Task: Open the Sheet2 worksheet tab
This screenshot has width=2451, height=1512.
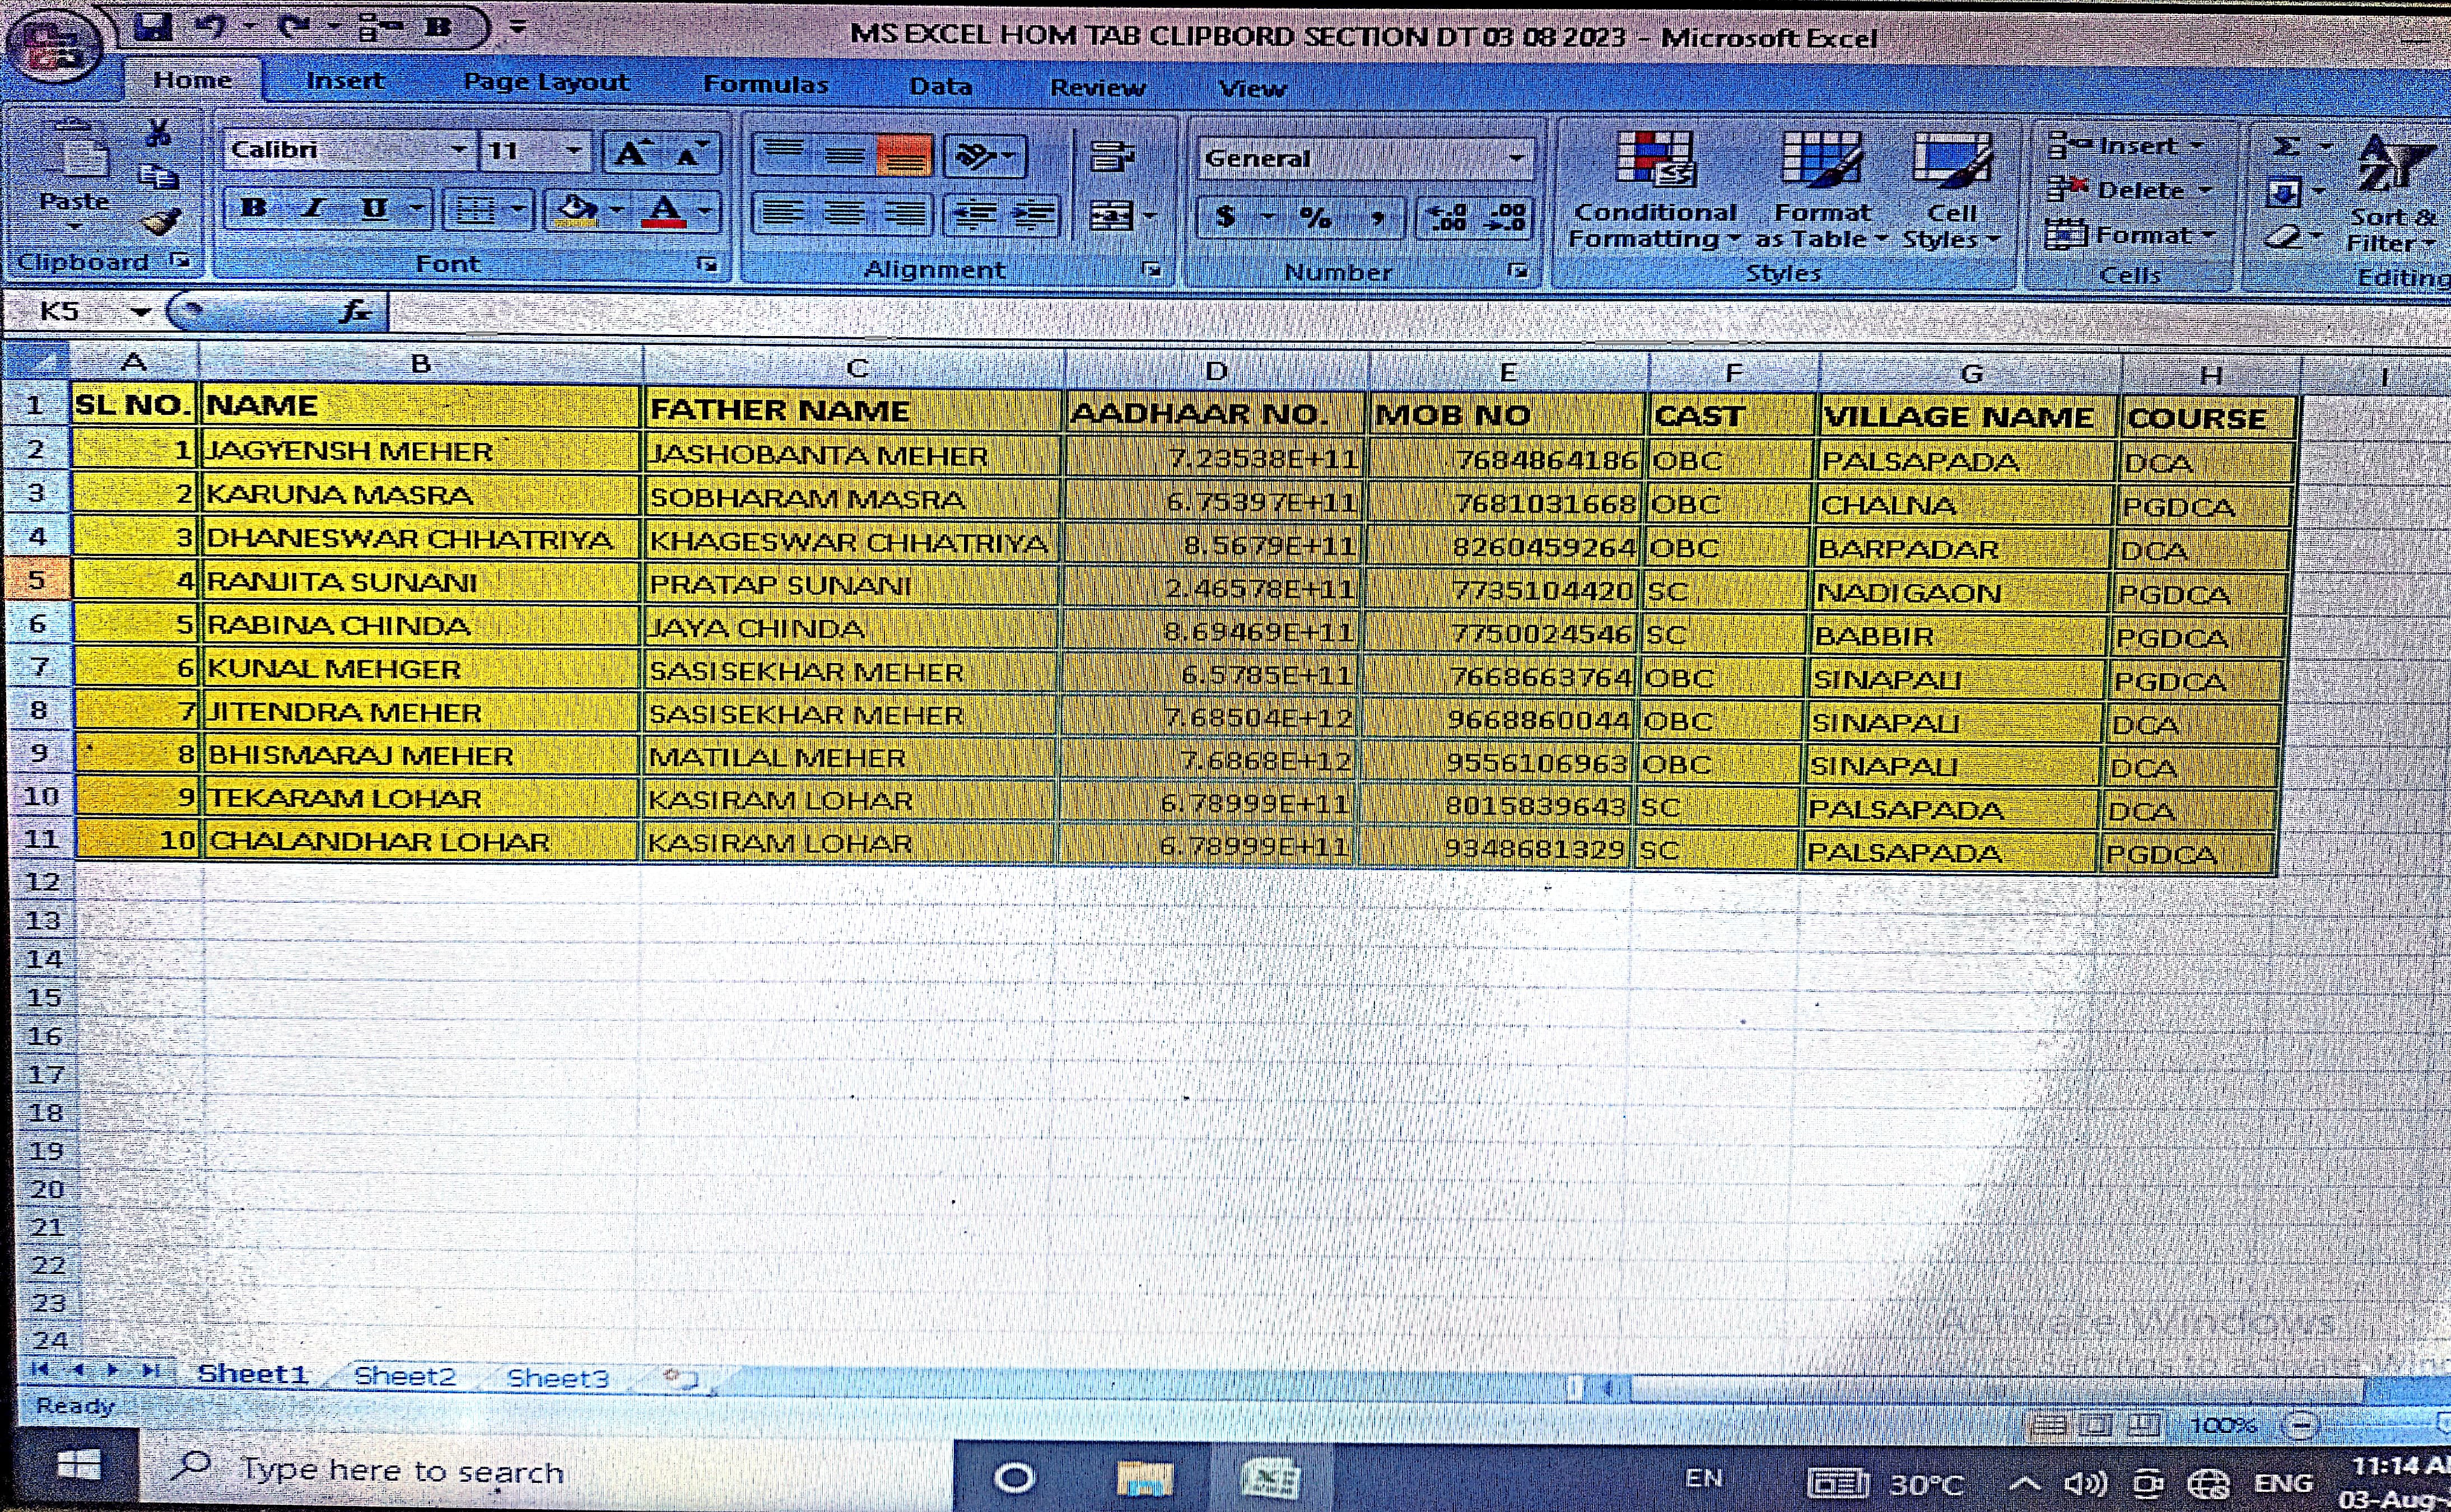Action: point(404,1376)
